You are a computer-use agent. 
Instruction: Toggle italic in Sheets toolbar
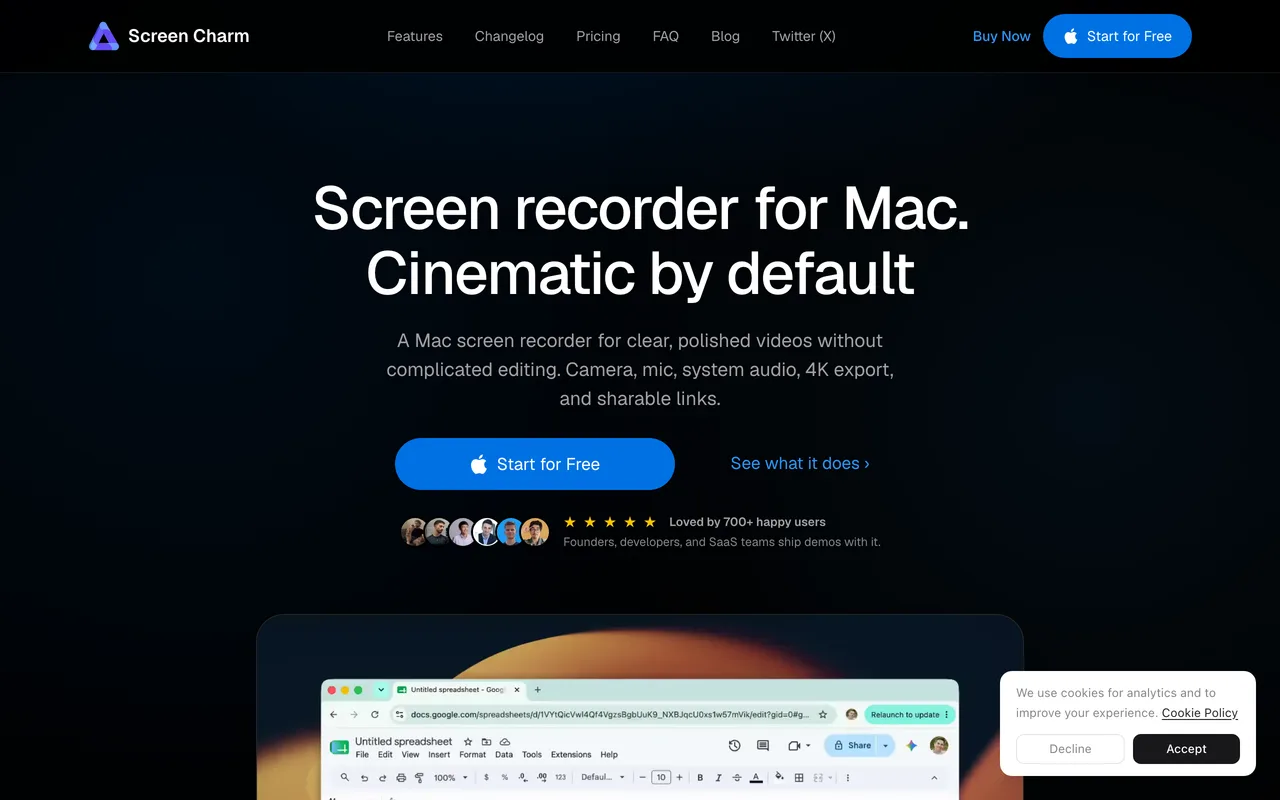click(718, 777)
